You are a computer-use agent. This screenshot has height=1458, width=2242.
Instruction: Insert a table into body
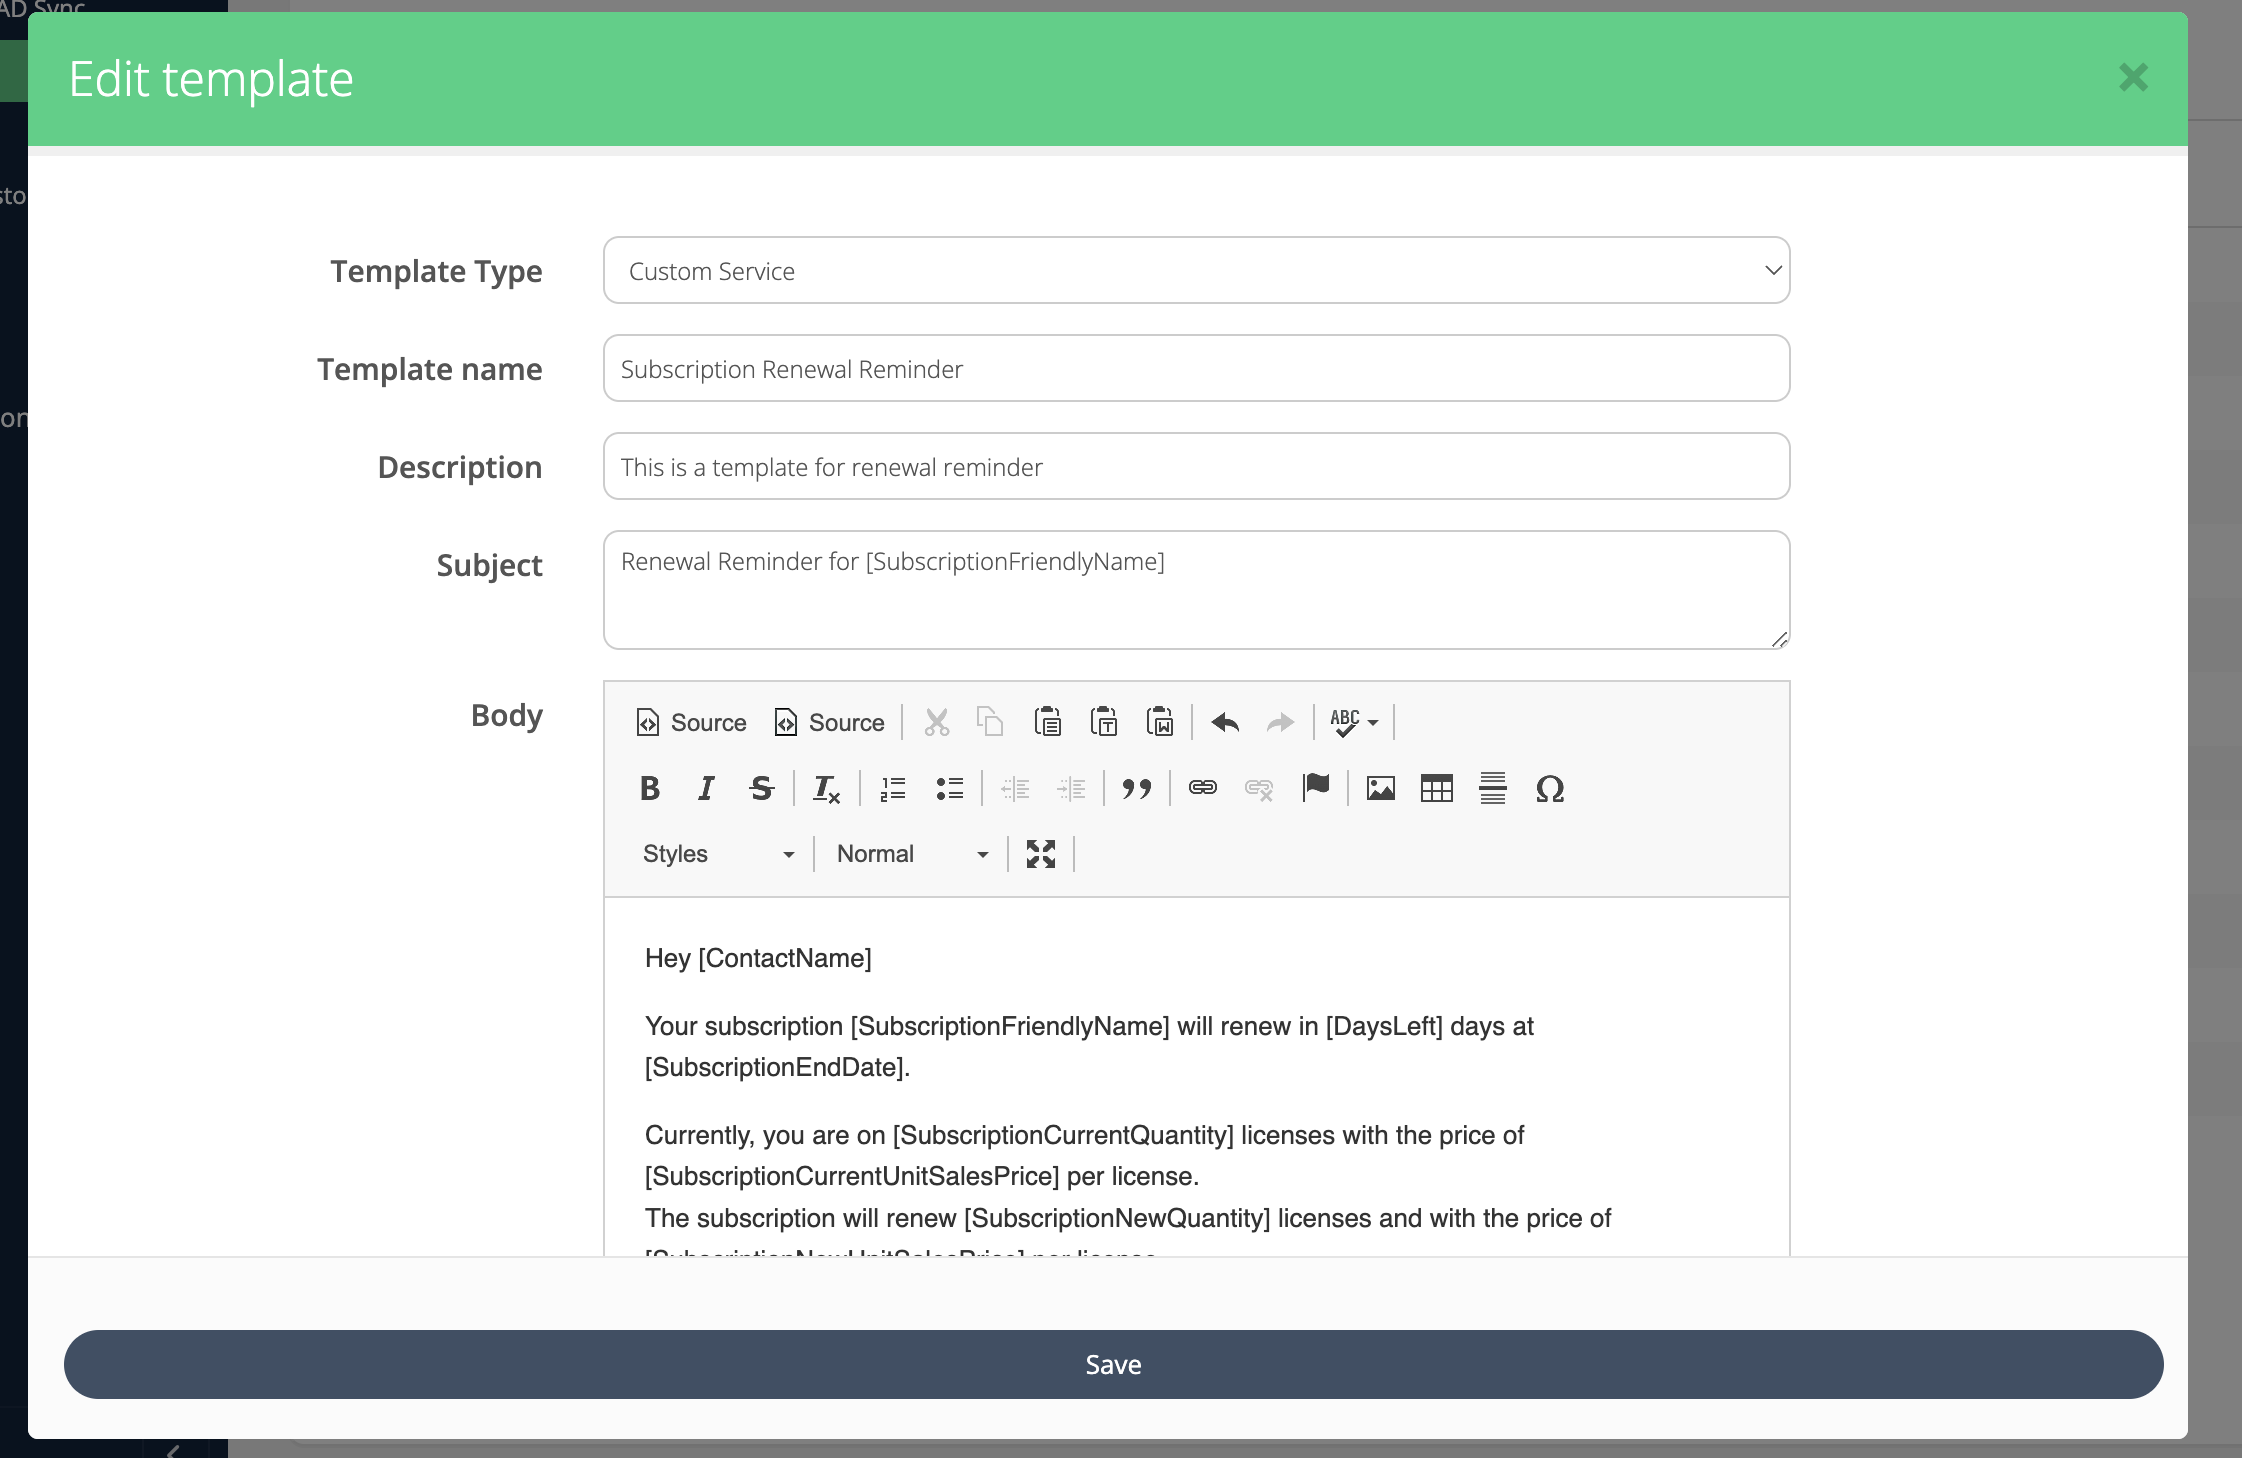click(1437, 789)
